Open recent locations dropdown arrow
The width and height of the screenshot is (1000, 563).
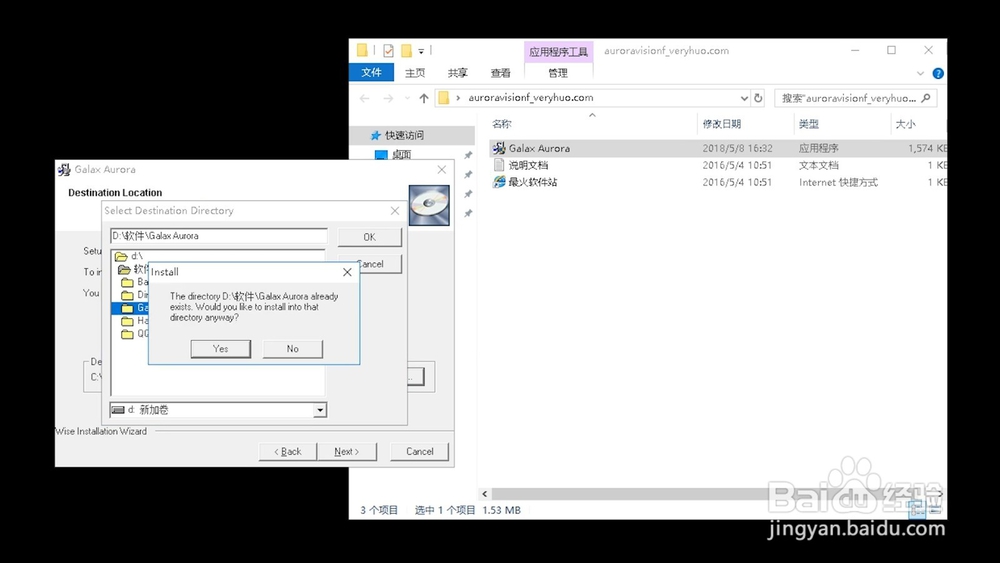point(407,98)
